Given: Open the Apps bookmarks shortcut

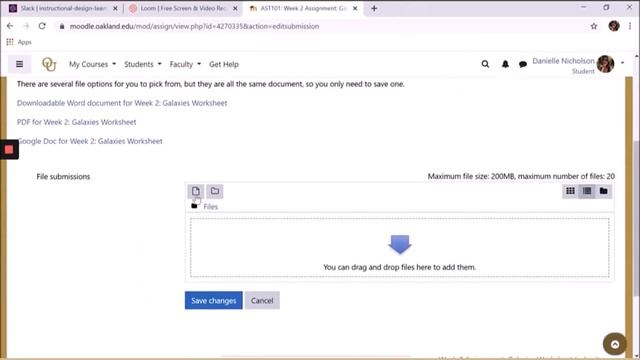Looking at the screenshot, I should (19, 42).
